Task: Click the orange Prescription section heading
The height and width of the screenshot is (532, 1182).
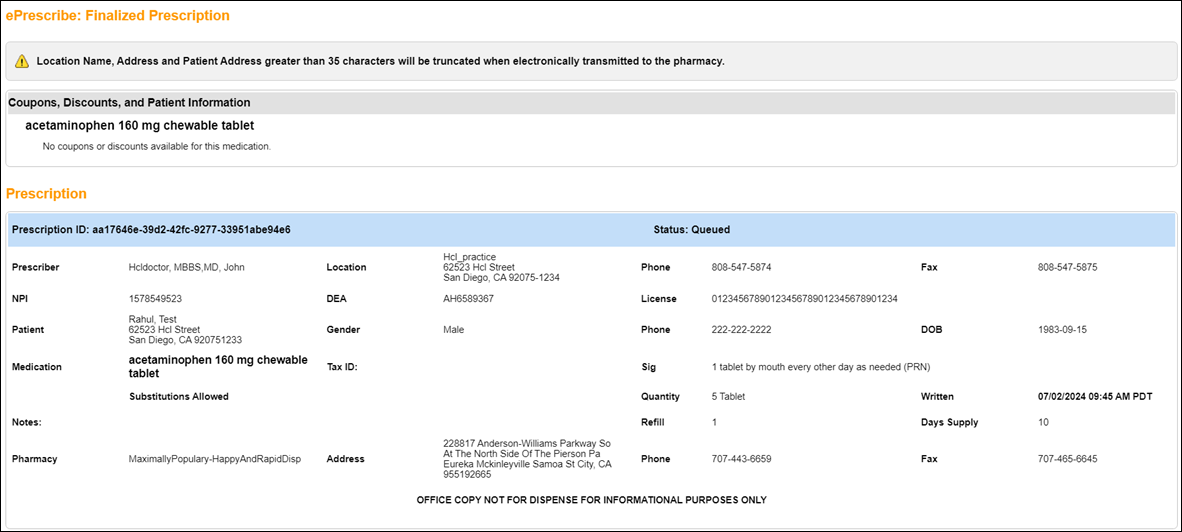Action: click(x=46, y=194)
